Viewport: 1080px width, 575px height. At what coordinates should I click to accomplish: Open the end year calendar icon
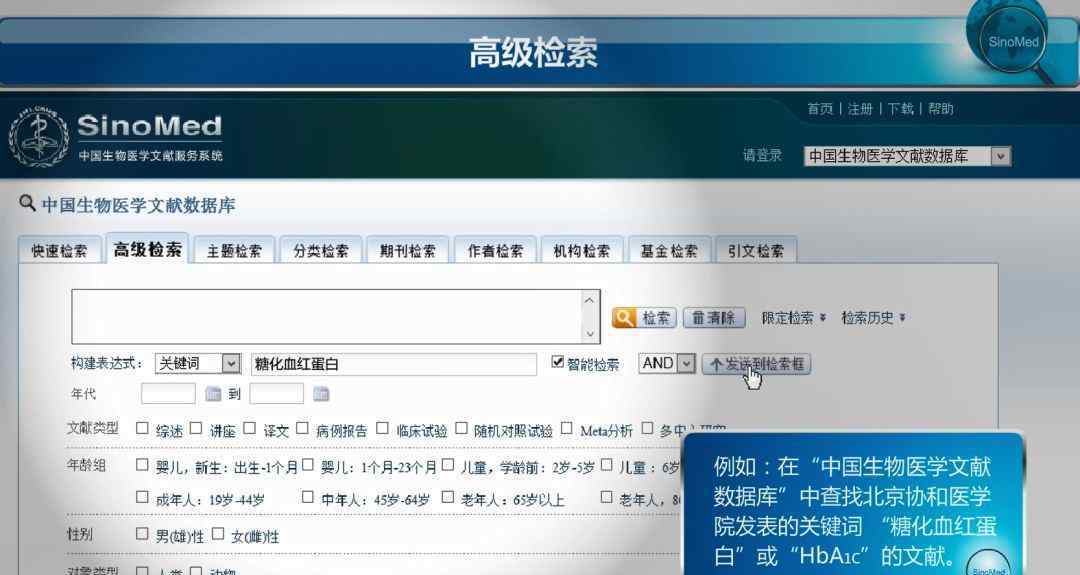(x=321, y=394)
